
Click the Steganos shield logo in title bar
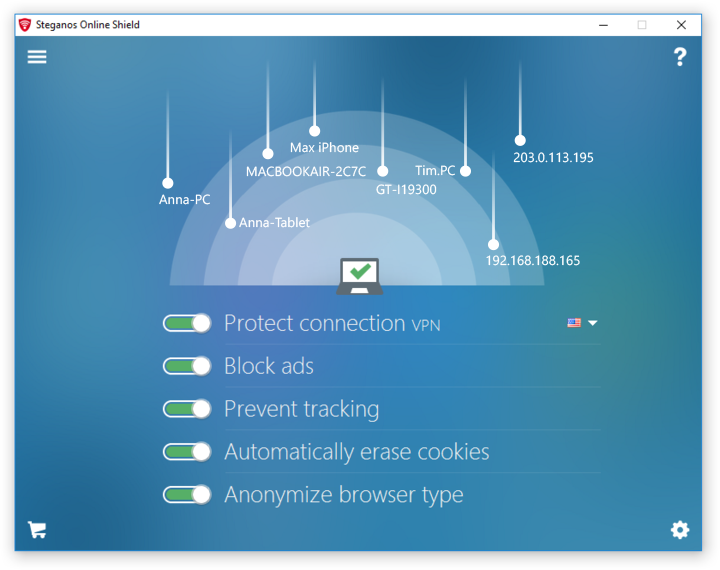point(25,25)
